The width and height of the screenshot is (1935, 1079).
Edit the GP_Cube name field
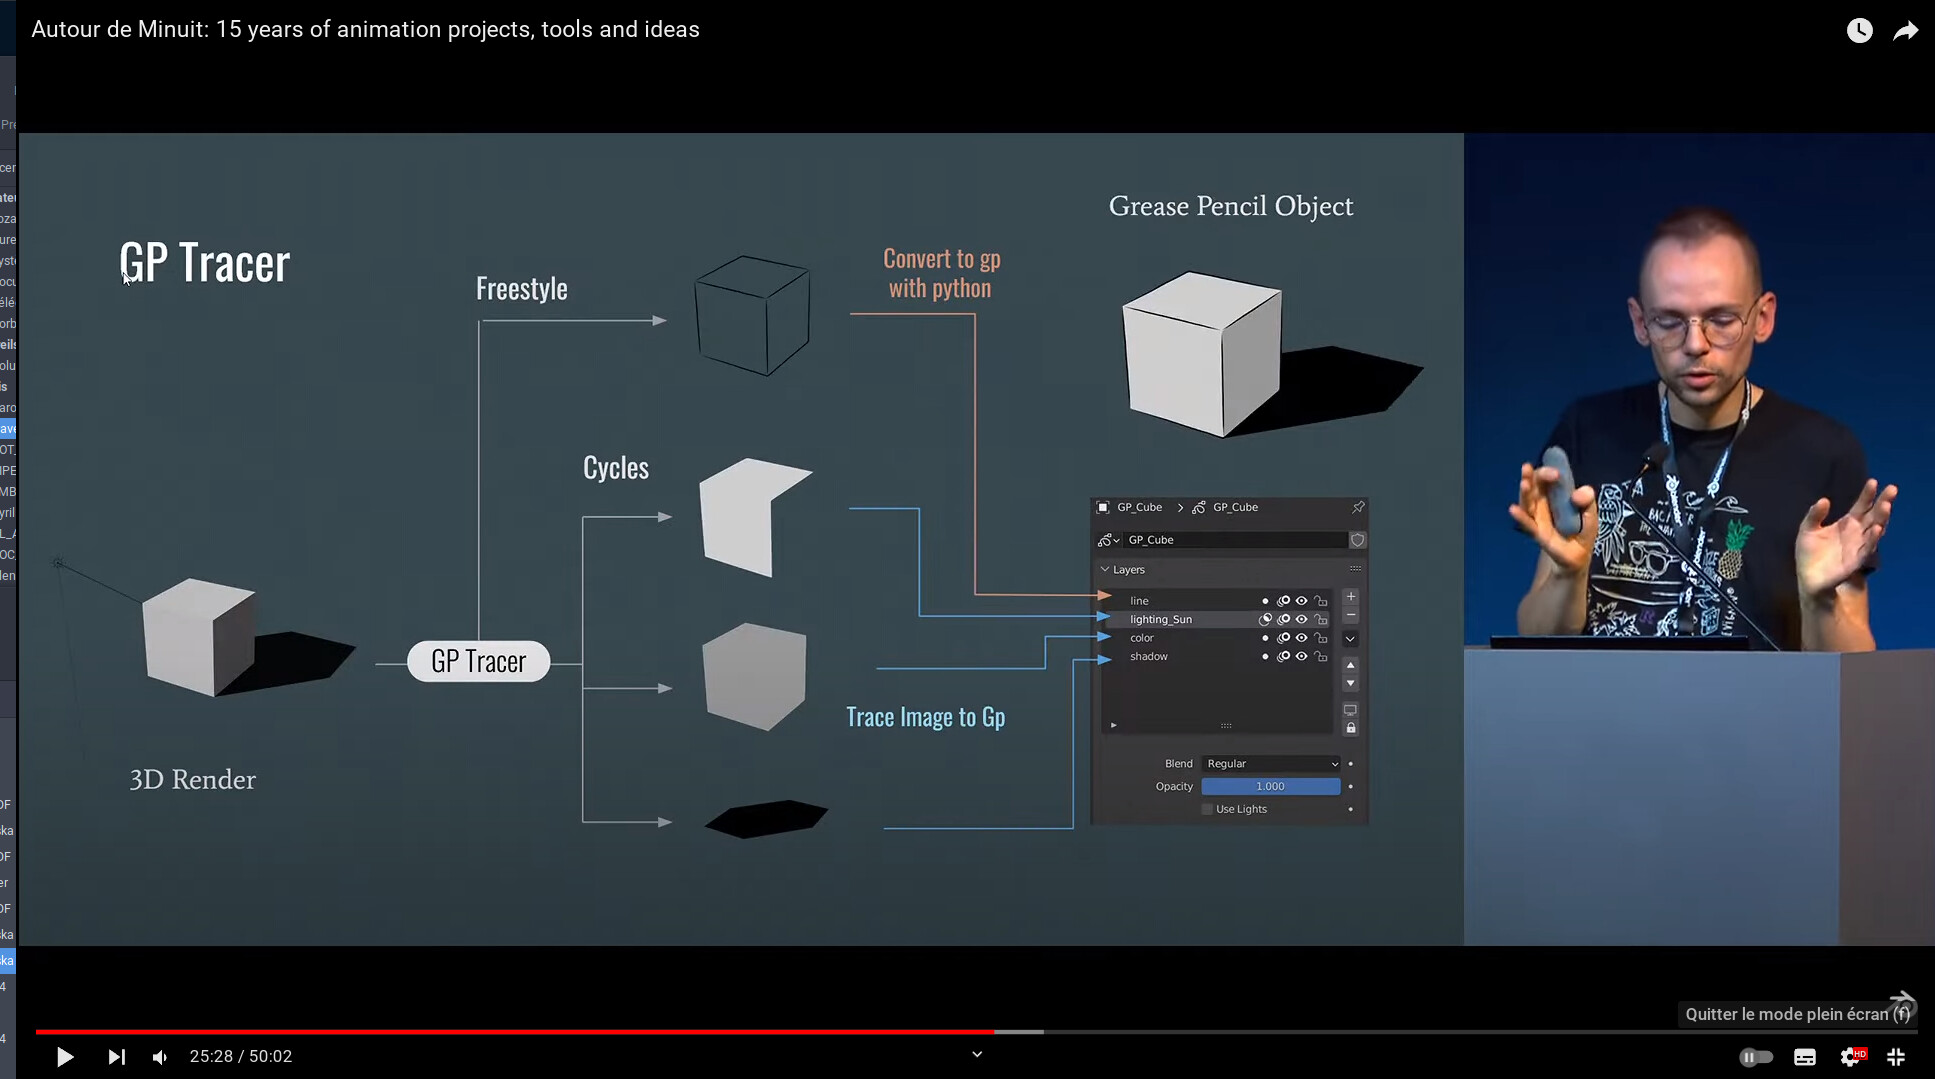(1236, 540)
